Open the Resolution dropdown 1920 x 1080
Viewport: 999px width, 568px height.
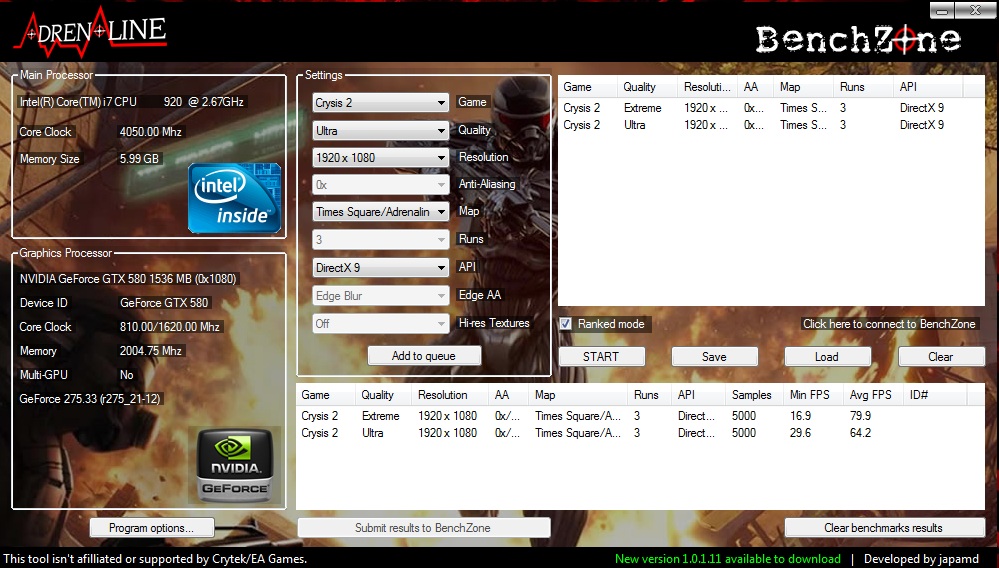(x=380, y=157)
